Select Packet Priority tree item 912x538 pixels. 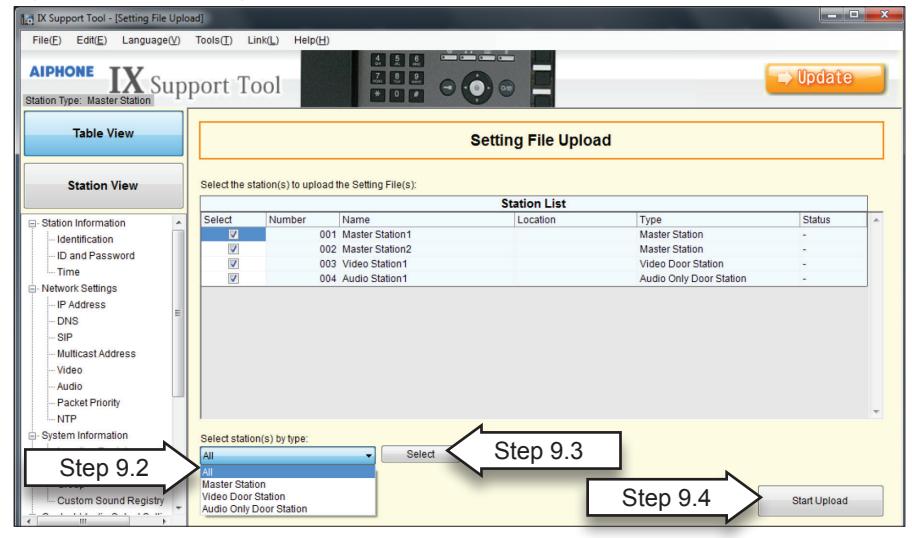[88, 402]
